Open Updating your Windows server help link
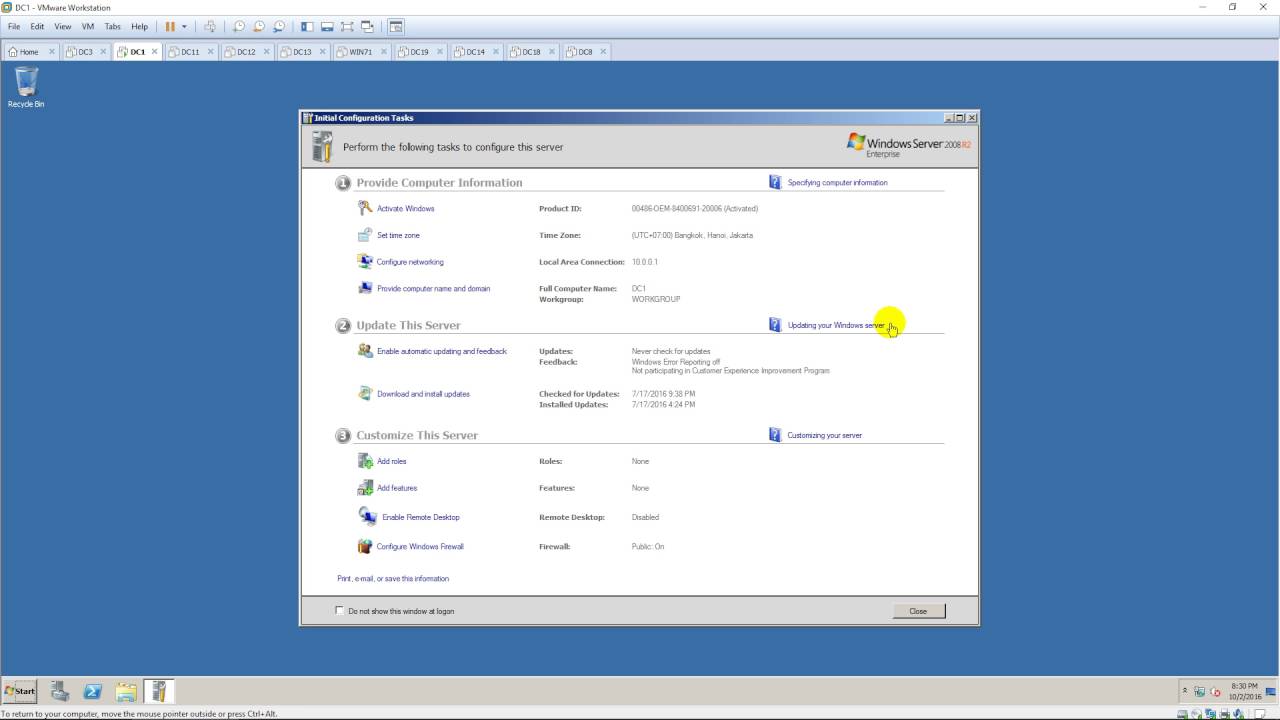Image resolution: width=1280 pixels, height=720 pixels. (x=836, y=326)
